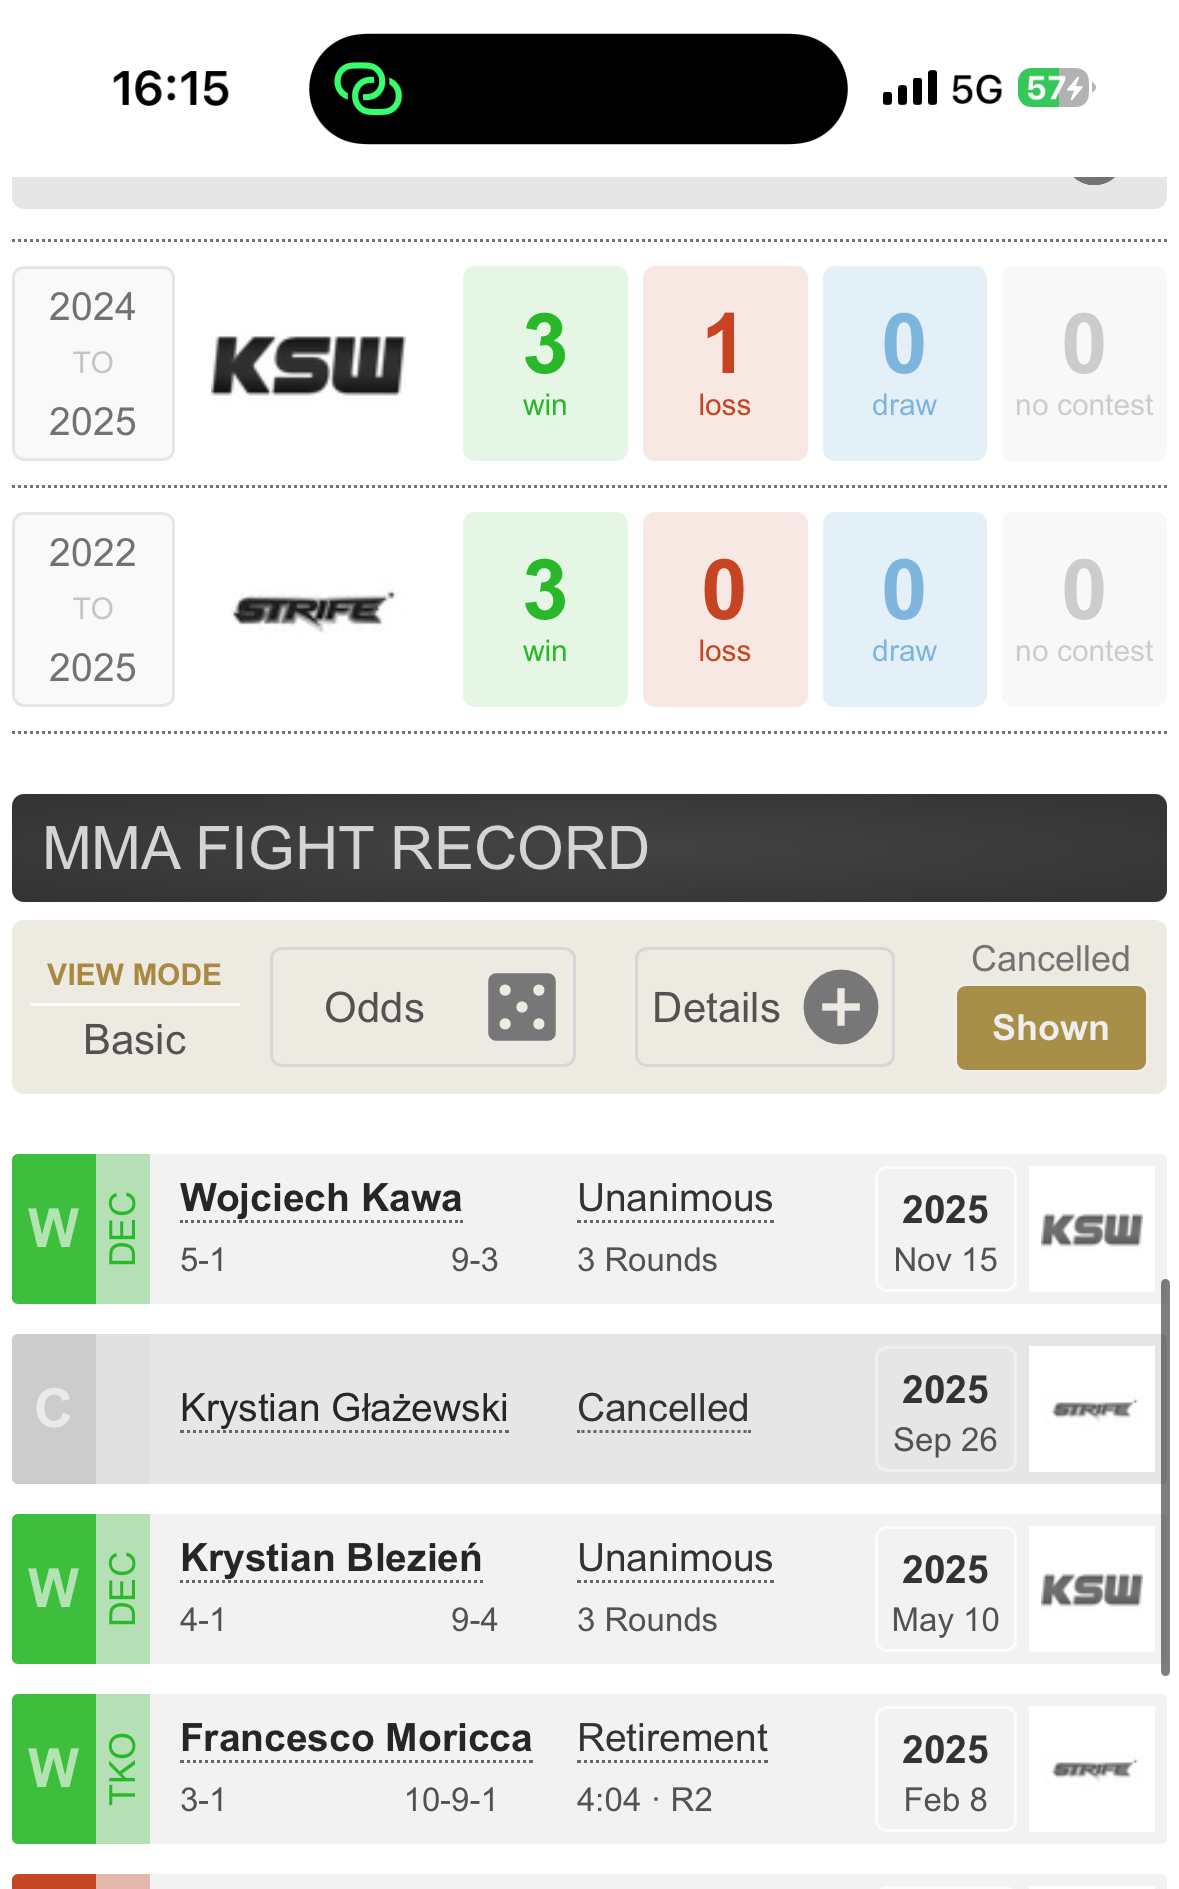Tap the green link icon in Dynamic Island
This screenshot has height=1889, width=1179.
pos(368,89)
